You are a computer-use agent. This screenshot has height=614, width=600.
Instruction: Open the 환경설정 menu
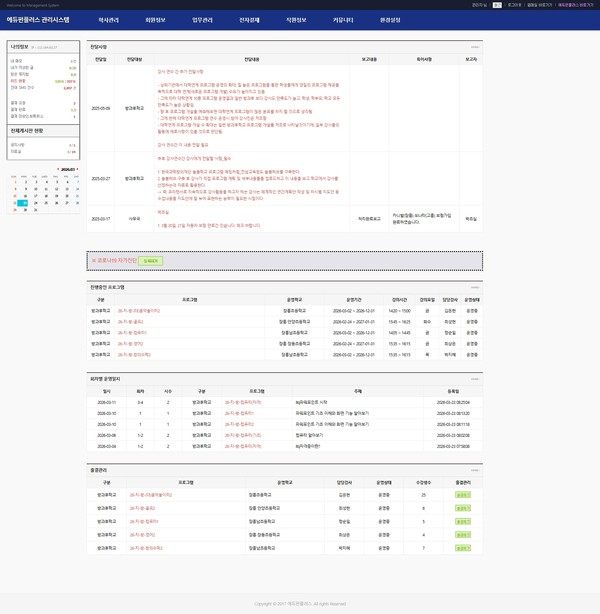point(390,20)
